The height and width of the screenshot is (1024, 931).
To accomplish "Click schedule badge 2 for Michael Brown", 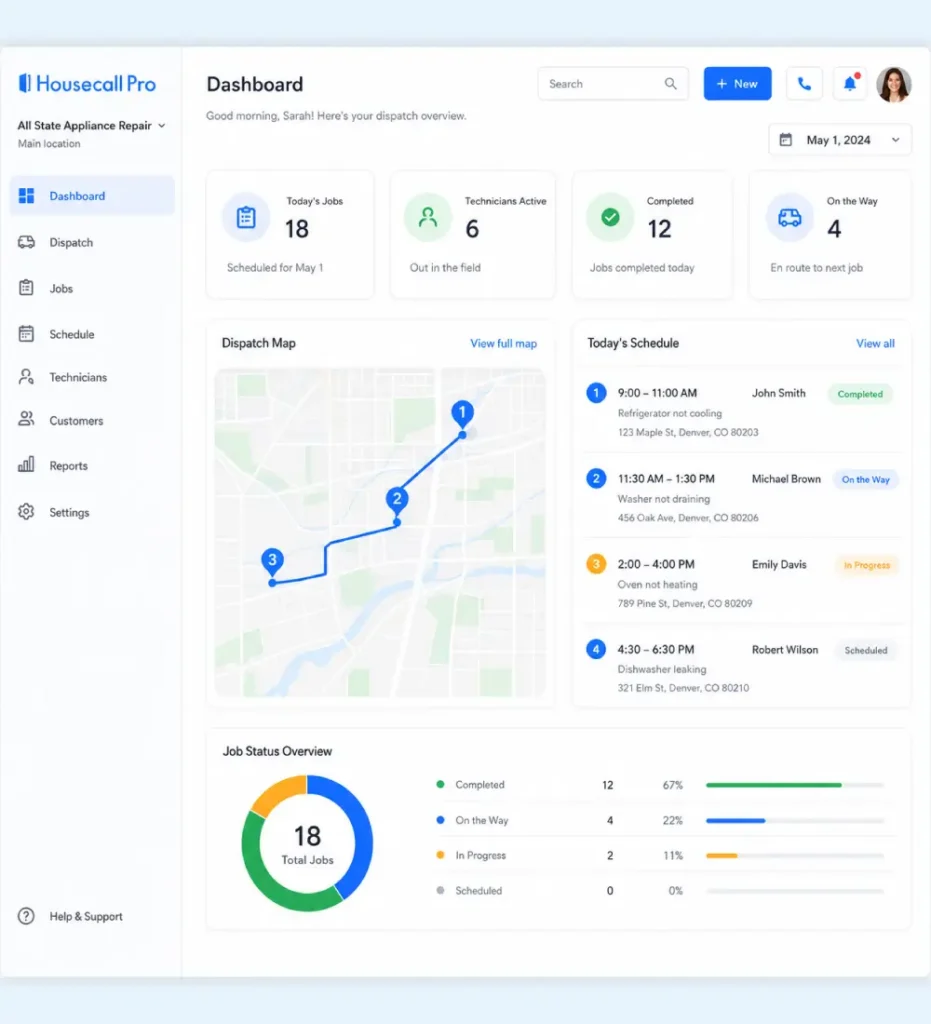I will click(596, 479).
